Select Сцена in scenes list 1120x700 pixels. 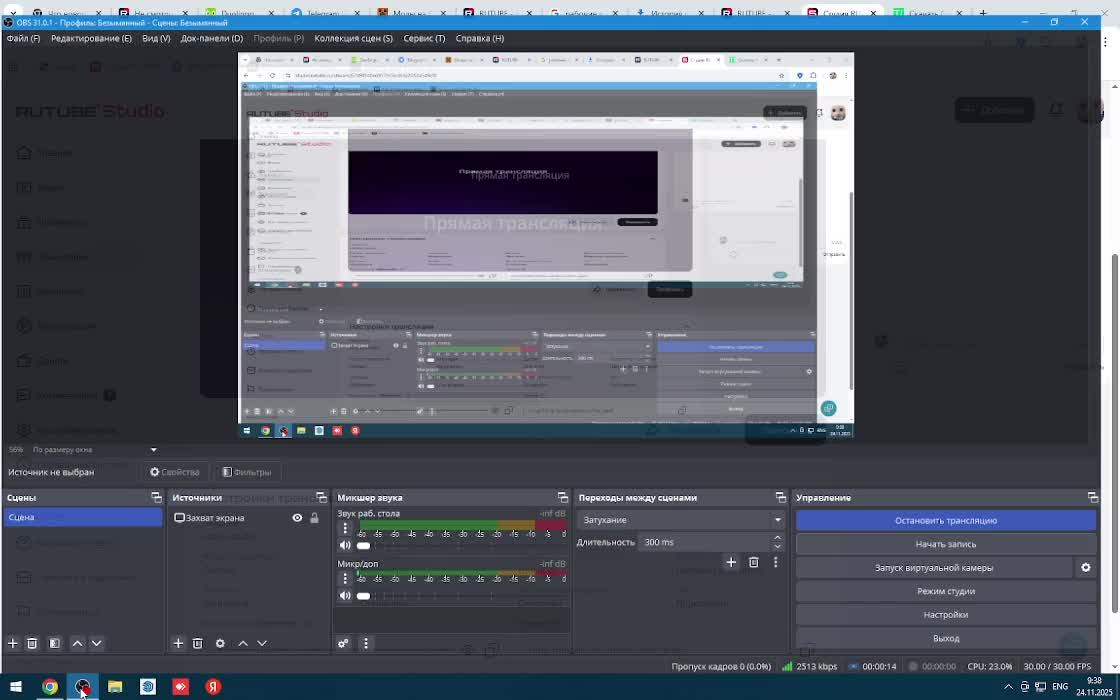click(83, 517)
